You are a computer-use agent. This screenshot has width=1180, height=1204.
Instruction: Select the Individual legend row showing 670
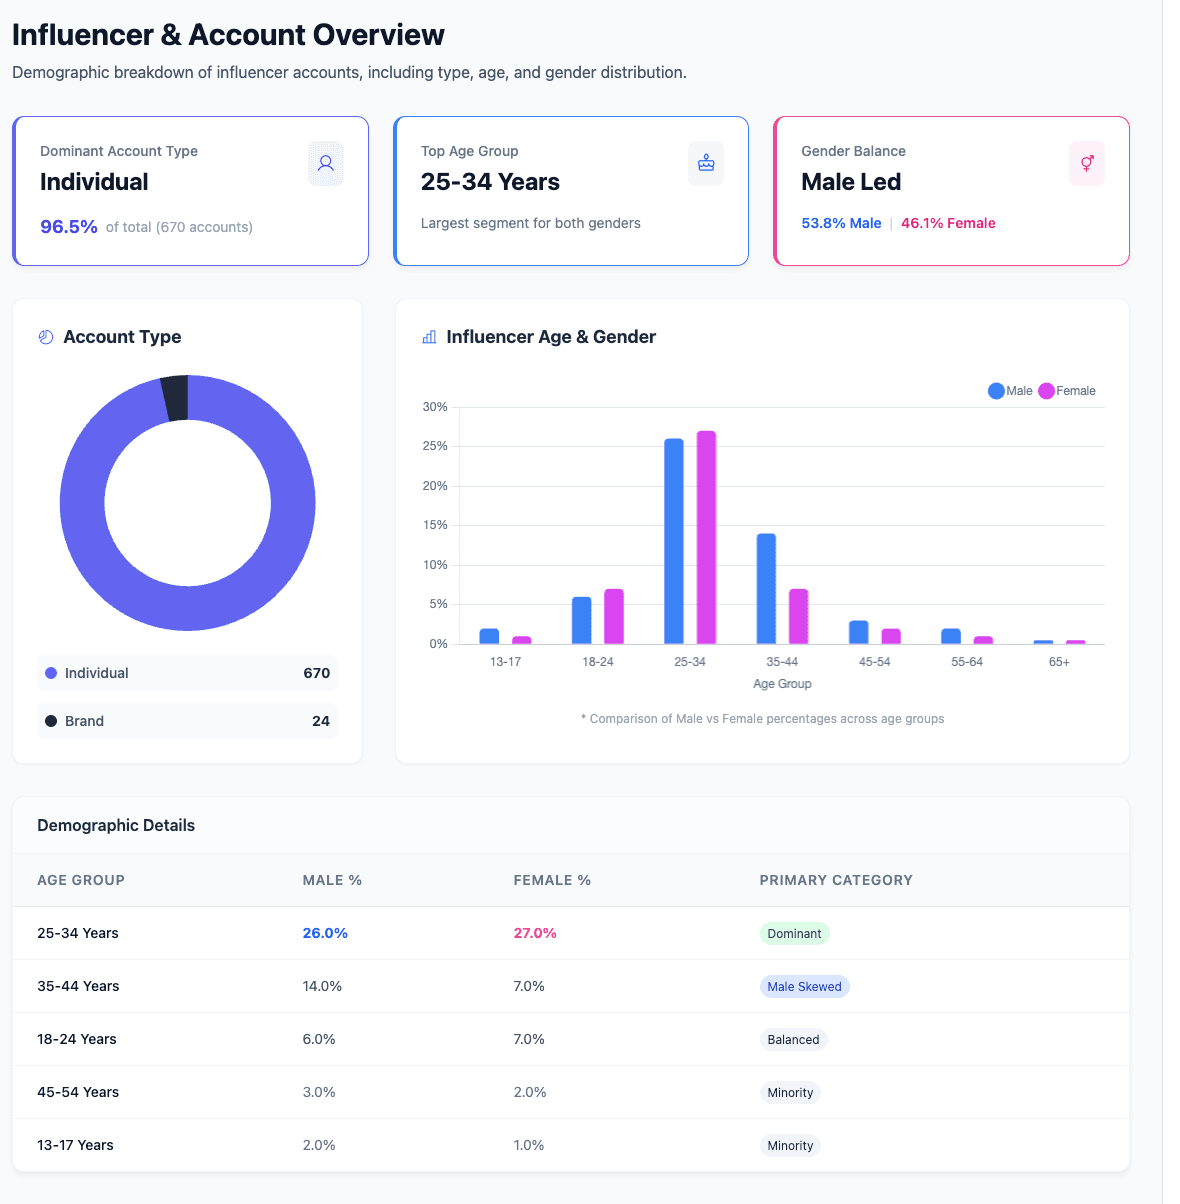tap(187, 673)
